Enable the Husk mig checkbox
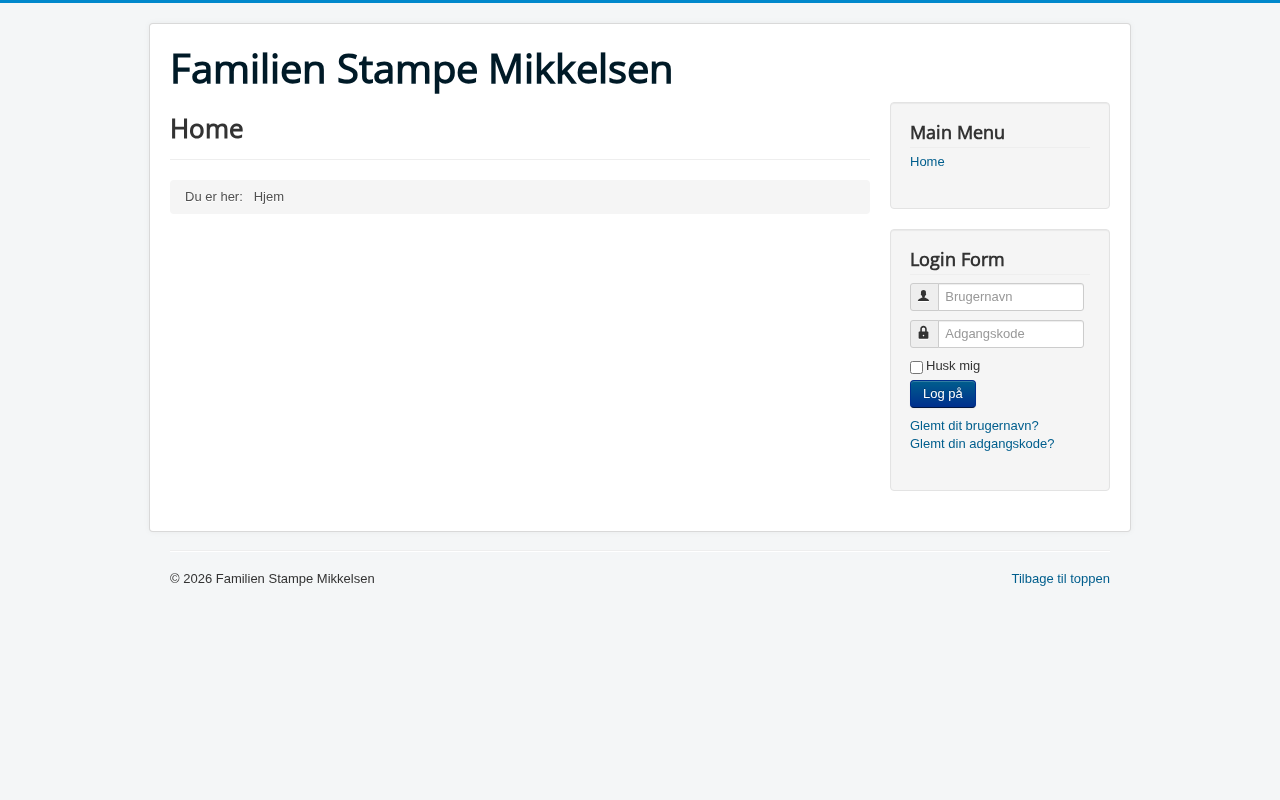 click(x=916, y=367)
